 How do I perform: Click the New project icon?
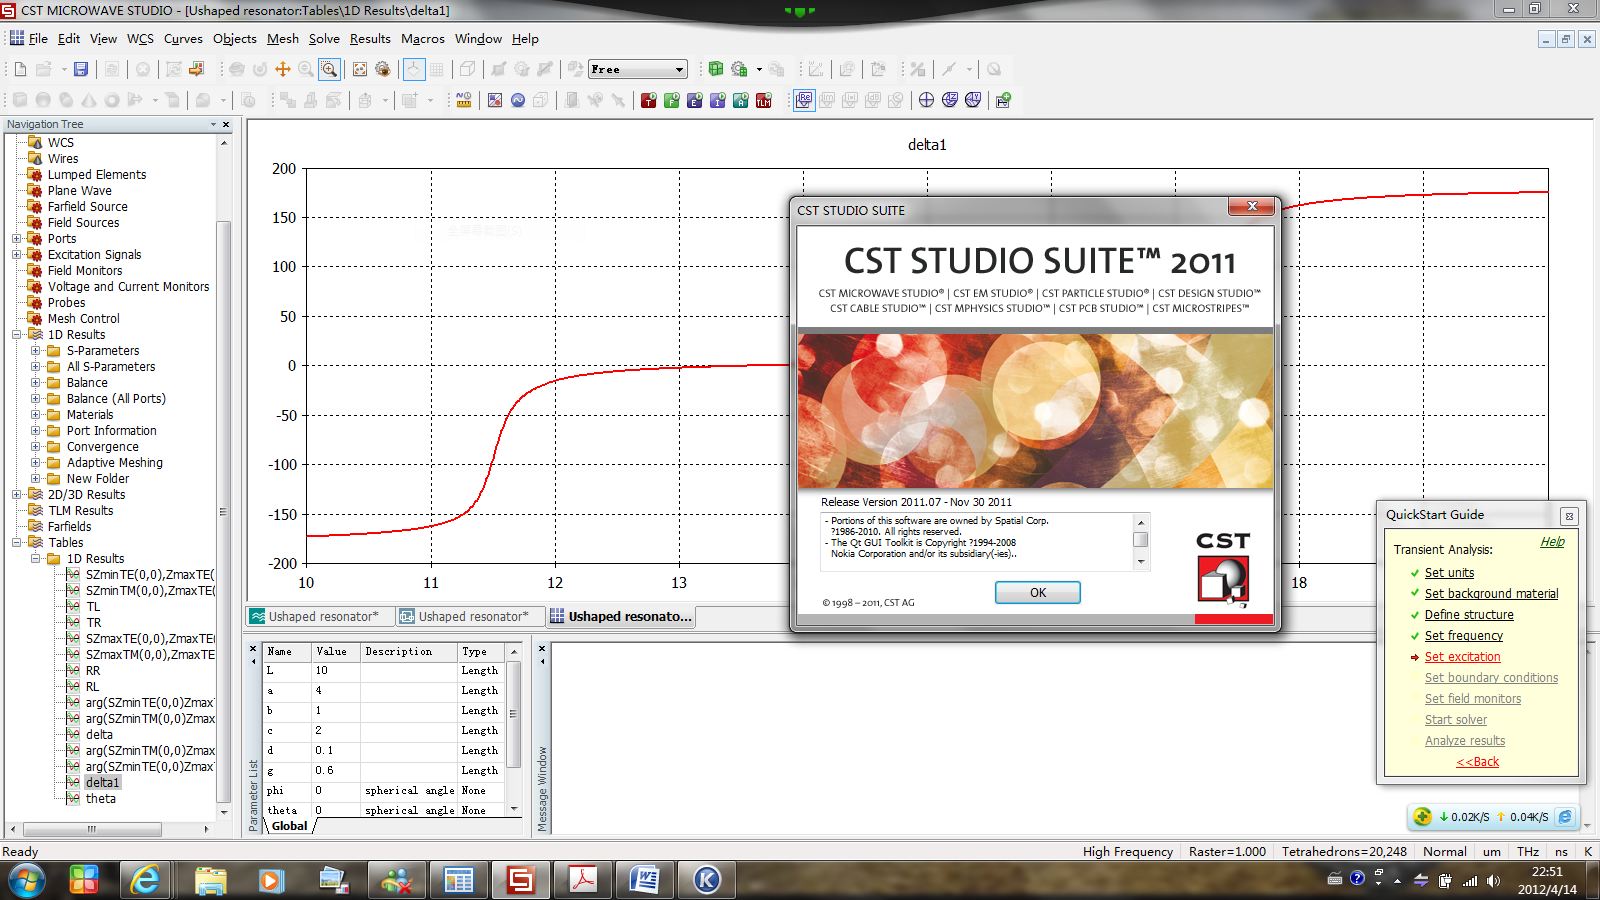(20, 69)
